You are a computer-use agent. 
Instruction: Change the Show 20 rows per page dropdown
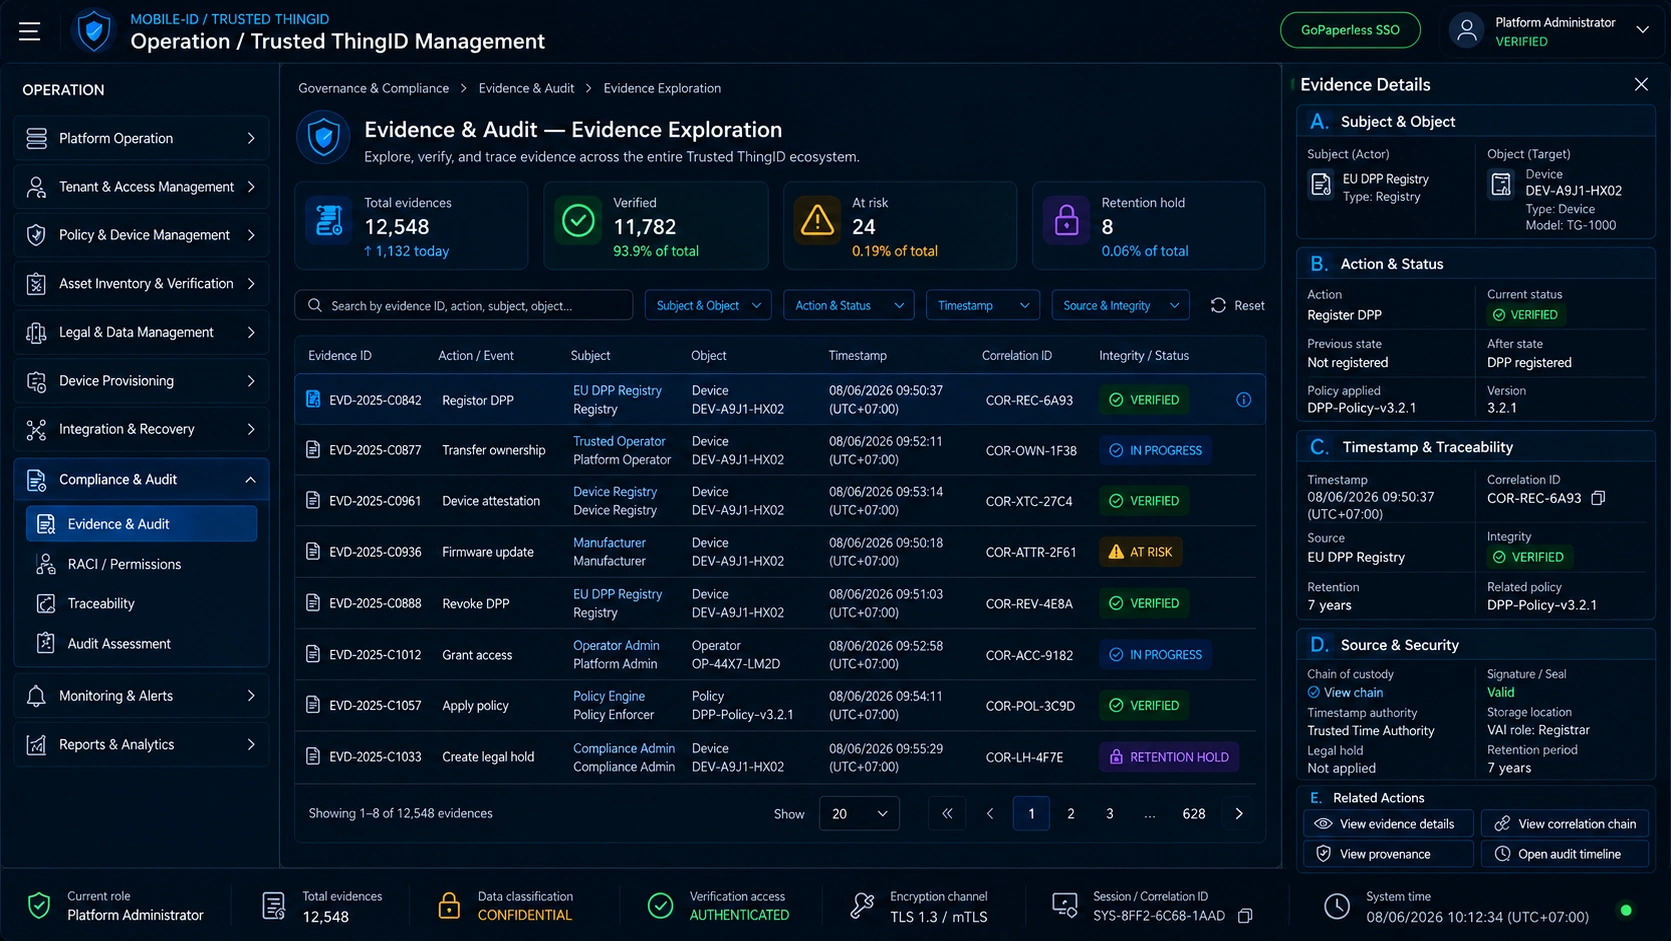[859, 814]
